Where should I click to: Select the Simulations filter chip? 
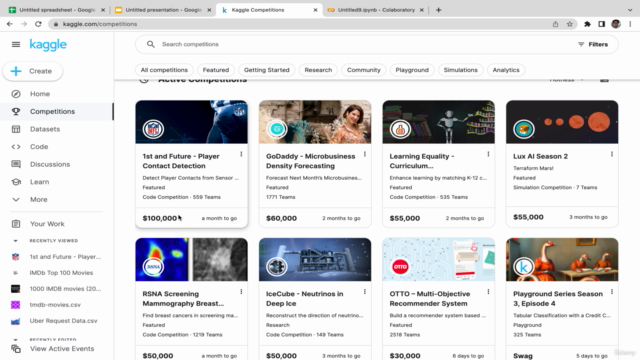460,70
